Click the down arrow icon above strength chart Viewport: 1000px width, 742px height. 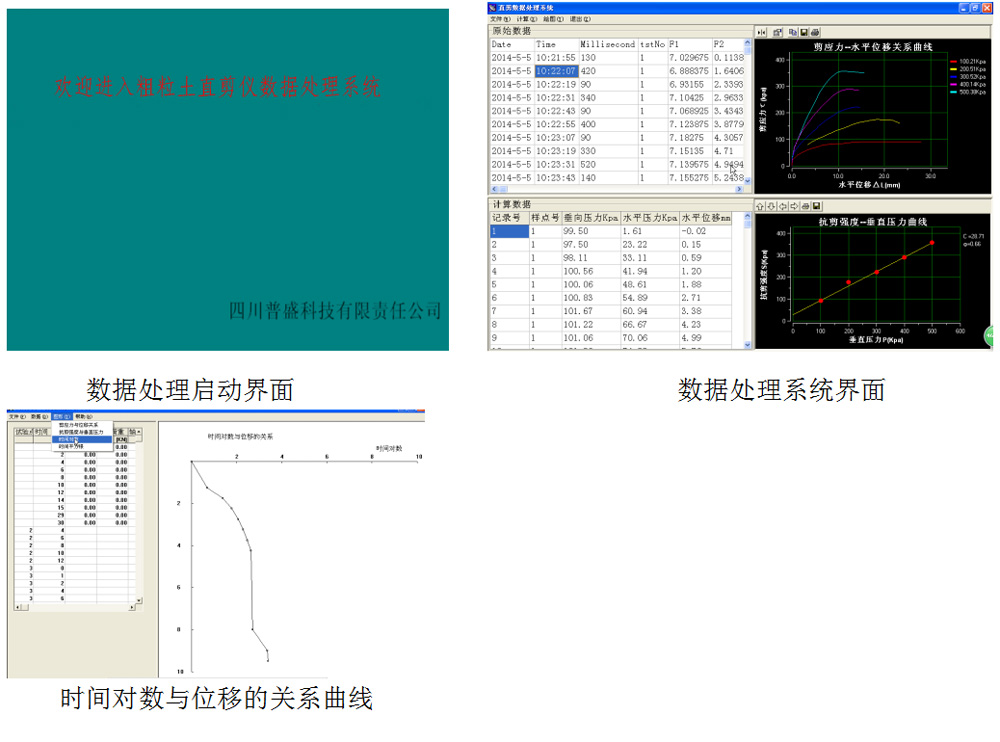(772, 206)
